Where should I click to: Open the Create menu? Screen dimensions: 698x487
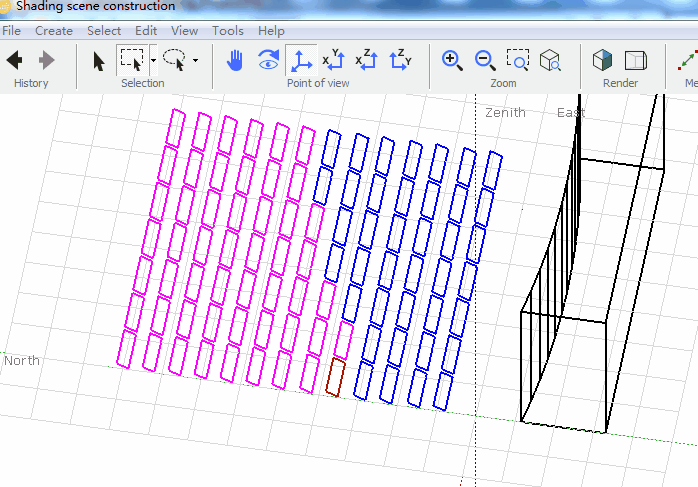(x=54, y=31)
